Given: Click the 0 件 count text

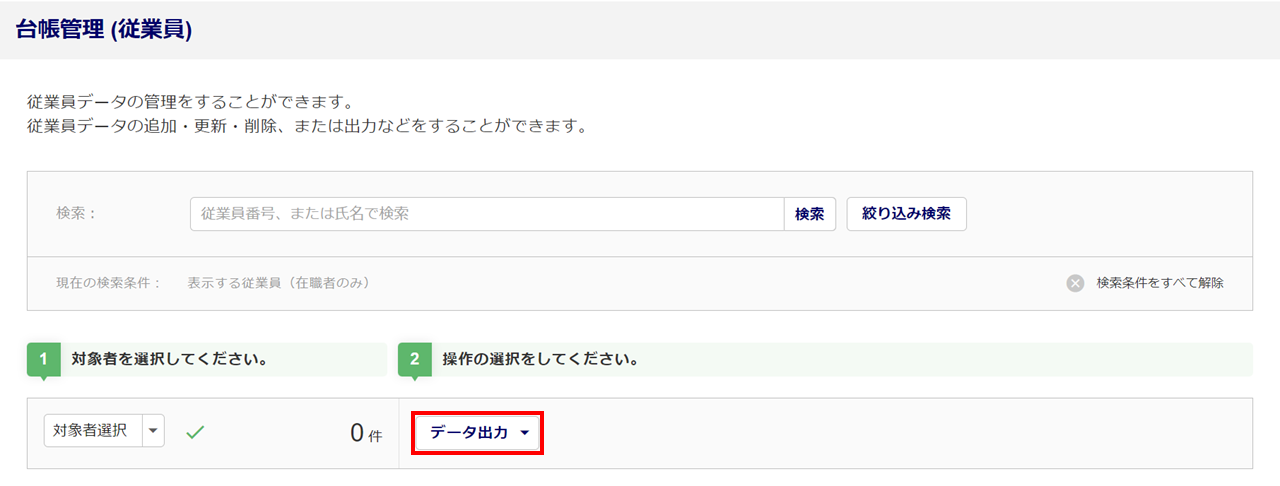Looking at the screenshot, I should tap(366, 433).
